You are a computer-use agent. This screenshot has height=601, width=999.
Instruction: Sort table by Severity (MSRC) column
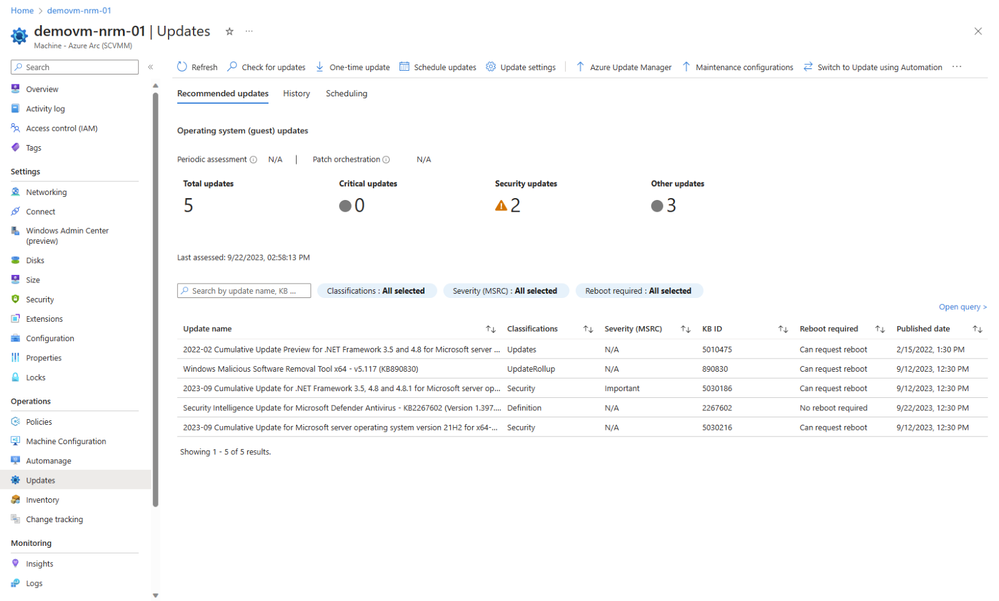686,329
